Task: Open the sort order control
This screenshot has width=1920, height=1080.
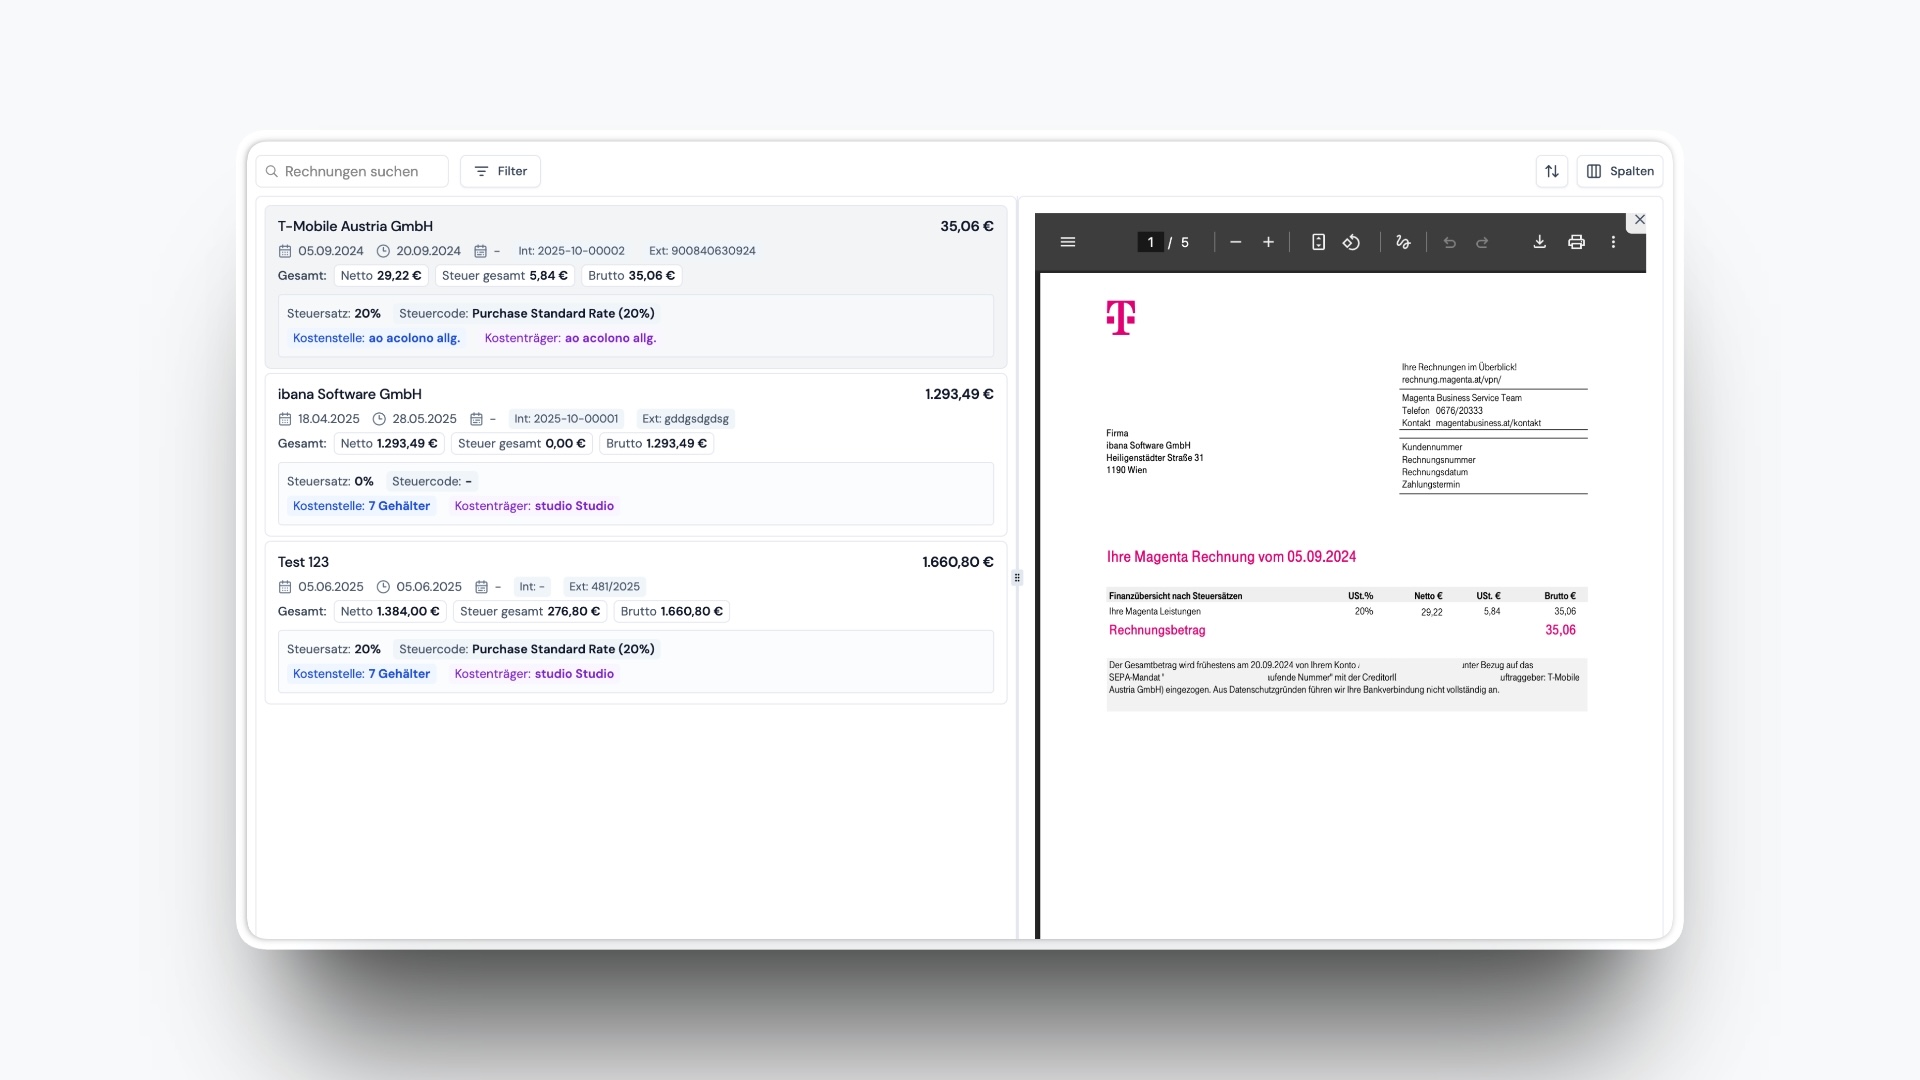Action: point(1552,171)
